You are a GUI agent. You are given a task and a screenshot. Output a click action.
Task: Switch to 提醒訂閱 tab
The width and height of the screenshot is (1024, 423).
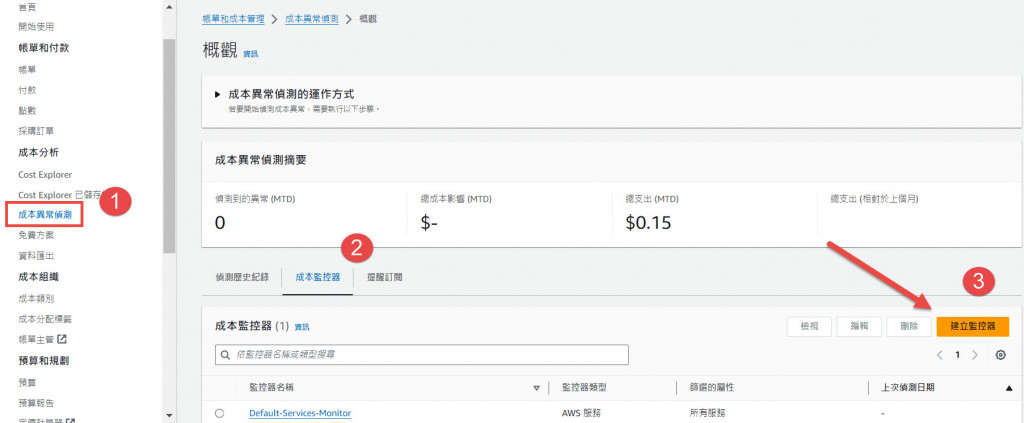[x=385, y=277]
